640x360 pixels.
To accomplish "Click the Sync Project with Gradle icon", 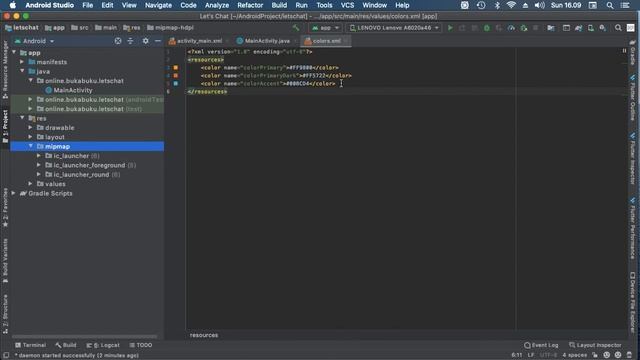I will coord(578,28).
